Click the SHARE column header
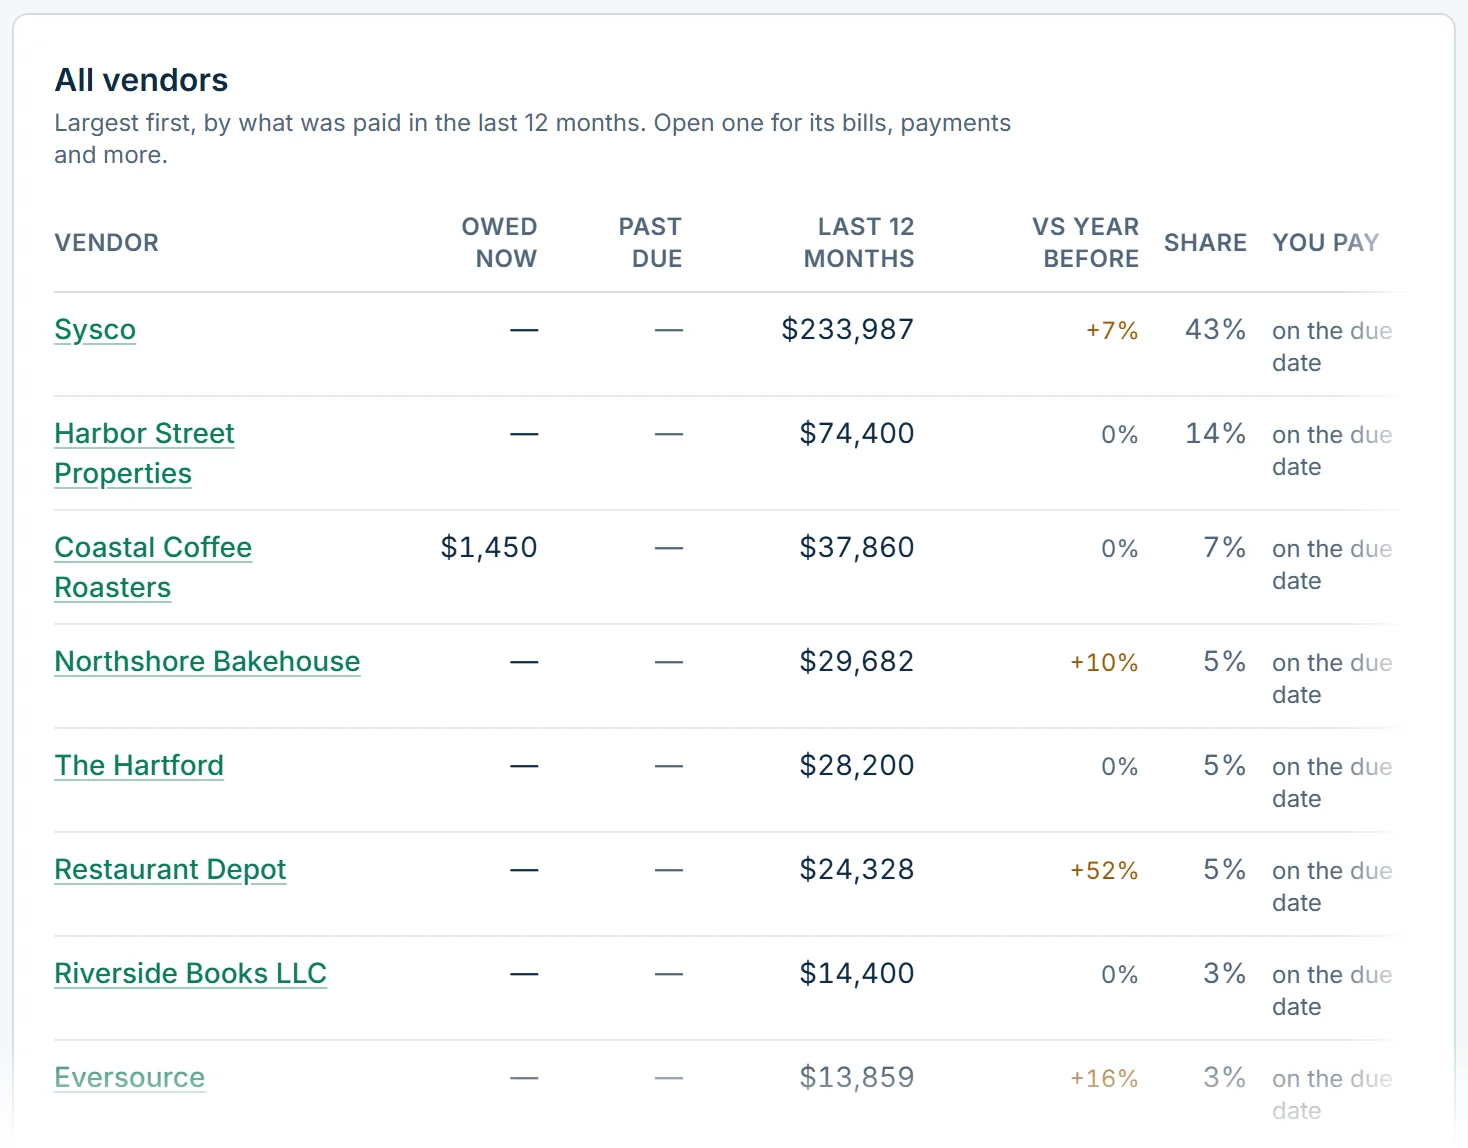Image resolution: width=1468 pixels, height=1148 pixels. [1206, 243]
